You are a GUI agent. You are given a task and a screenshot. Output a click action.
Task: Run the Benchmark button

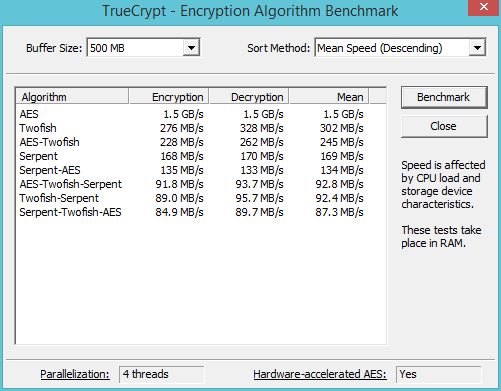tap(444, 97)
